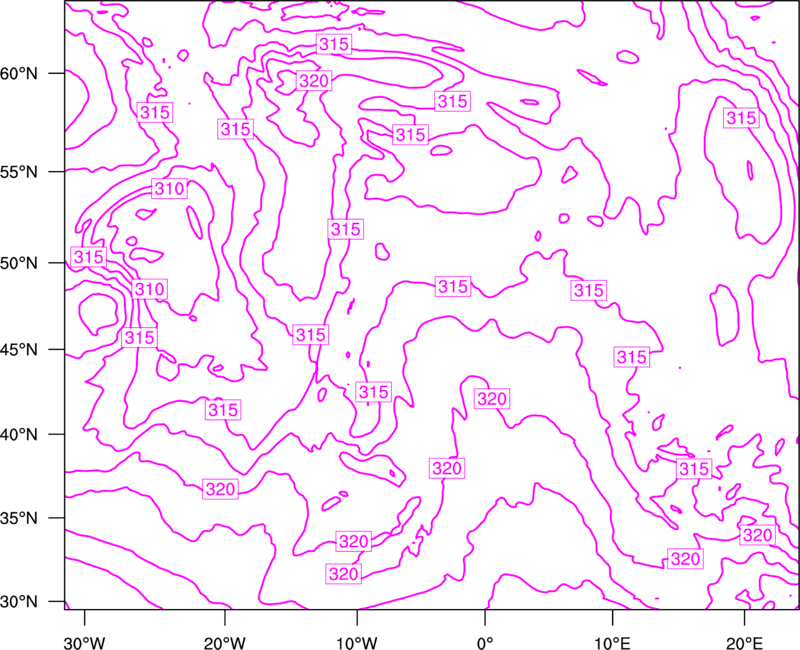
Task: Pick the 30°N latitude axis label
Action: pyautogui.click(x=19, y=602)
